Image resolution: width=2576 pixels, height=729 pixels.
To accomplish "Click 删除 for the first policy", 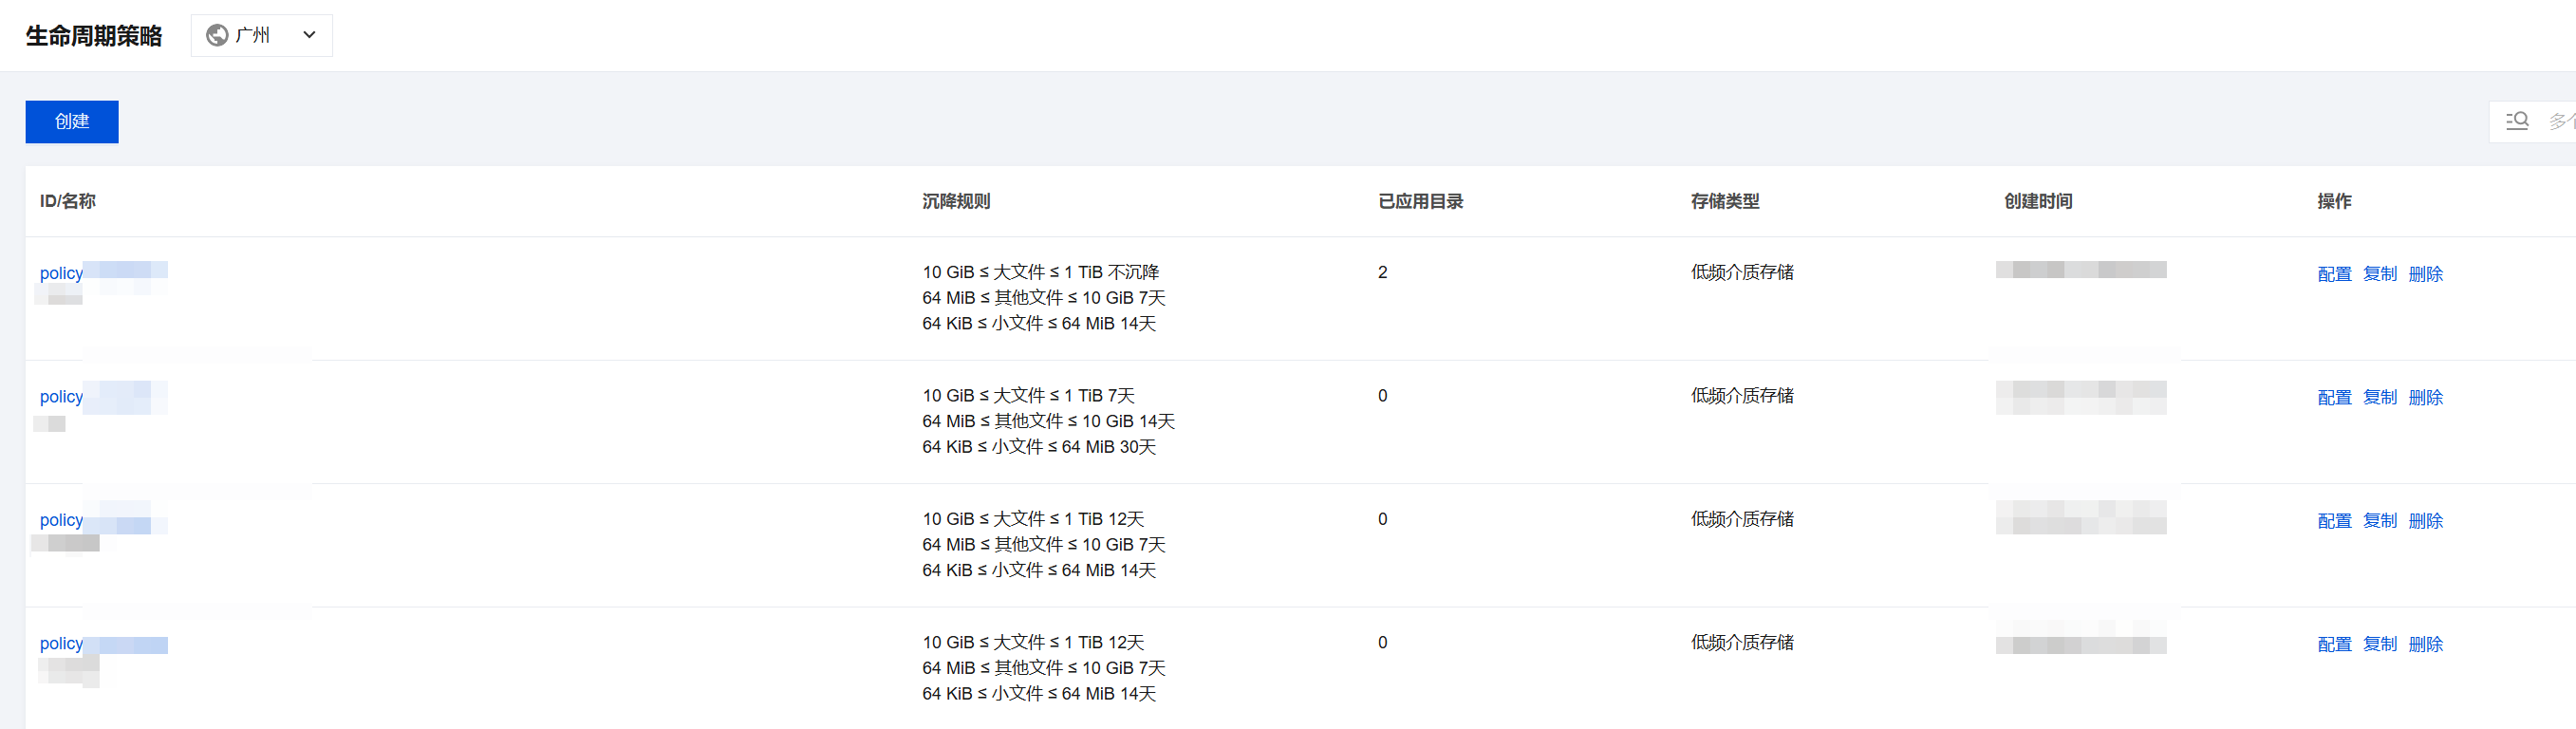I will point(2425,274).
